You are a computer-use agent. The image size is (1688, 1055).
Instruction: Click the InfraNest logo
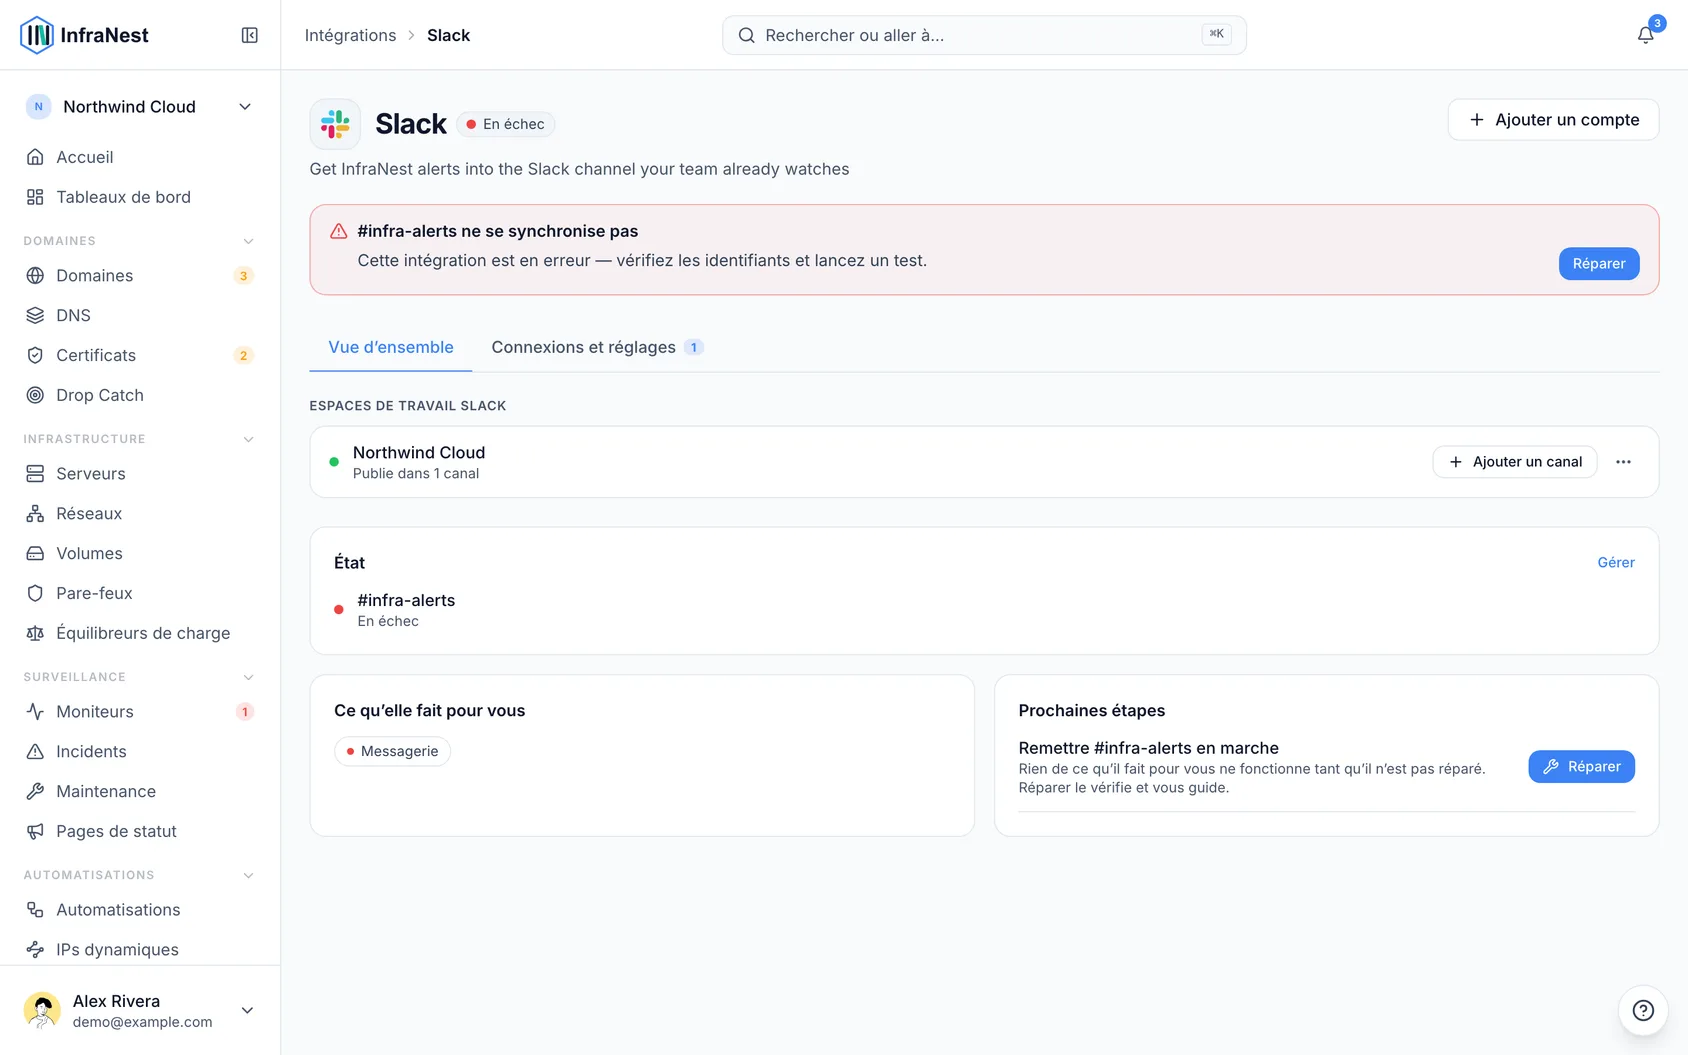[x=85, y=35]
